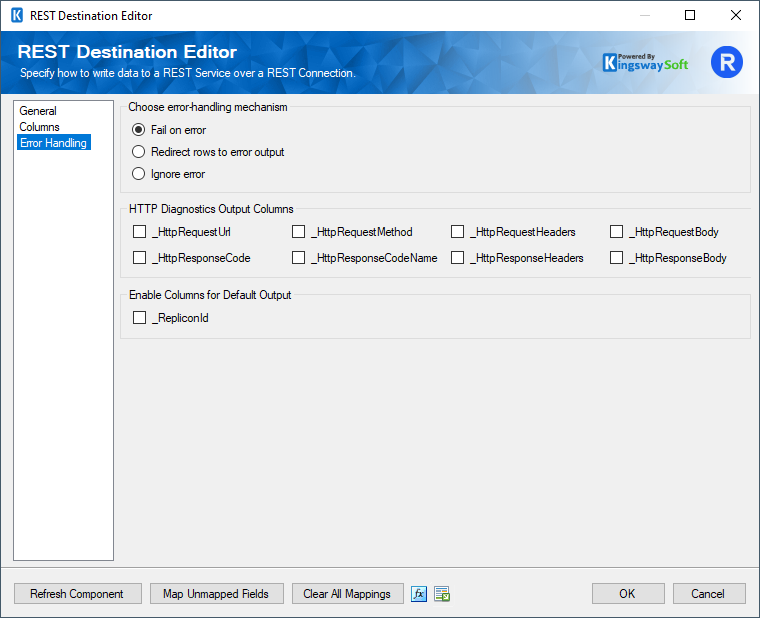Click the Refresh Component button
The height and width of the screenshot is (618, 760).
(x=78, y=594)
